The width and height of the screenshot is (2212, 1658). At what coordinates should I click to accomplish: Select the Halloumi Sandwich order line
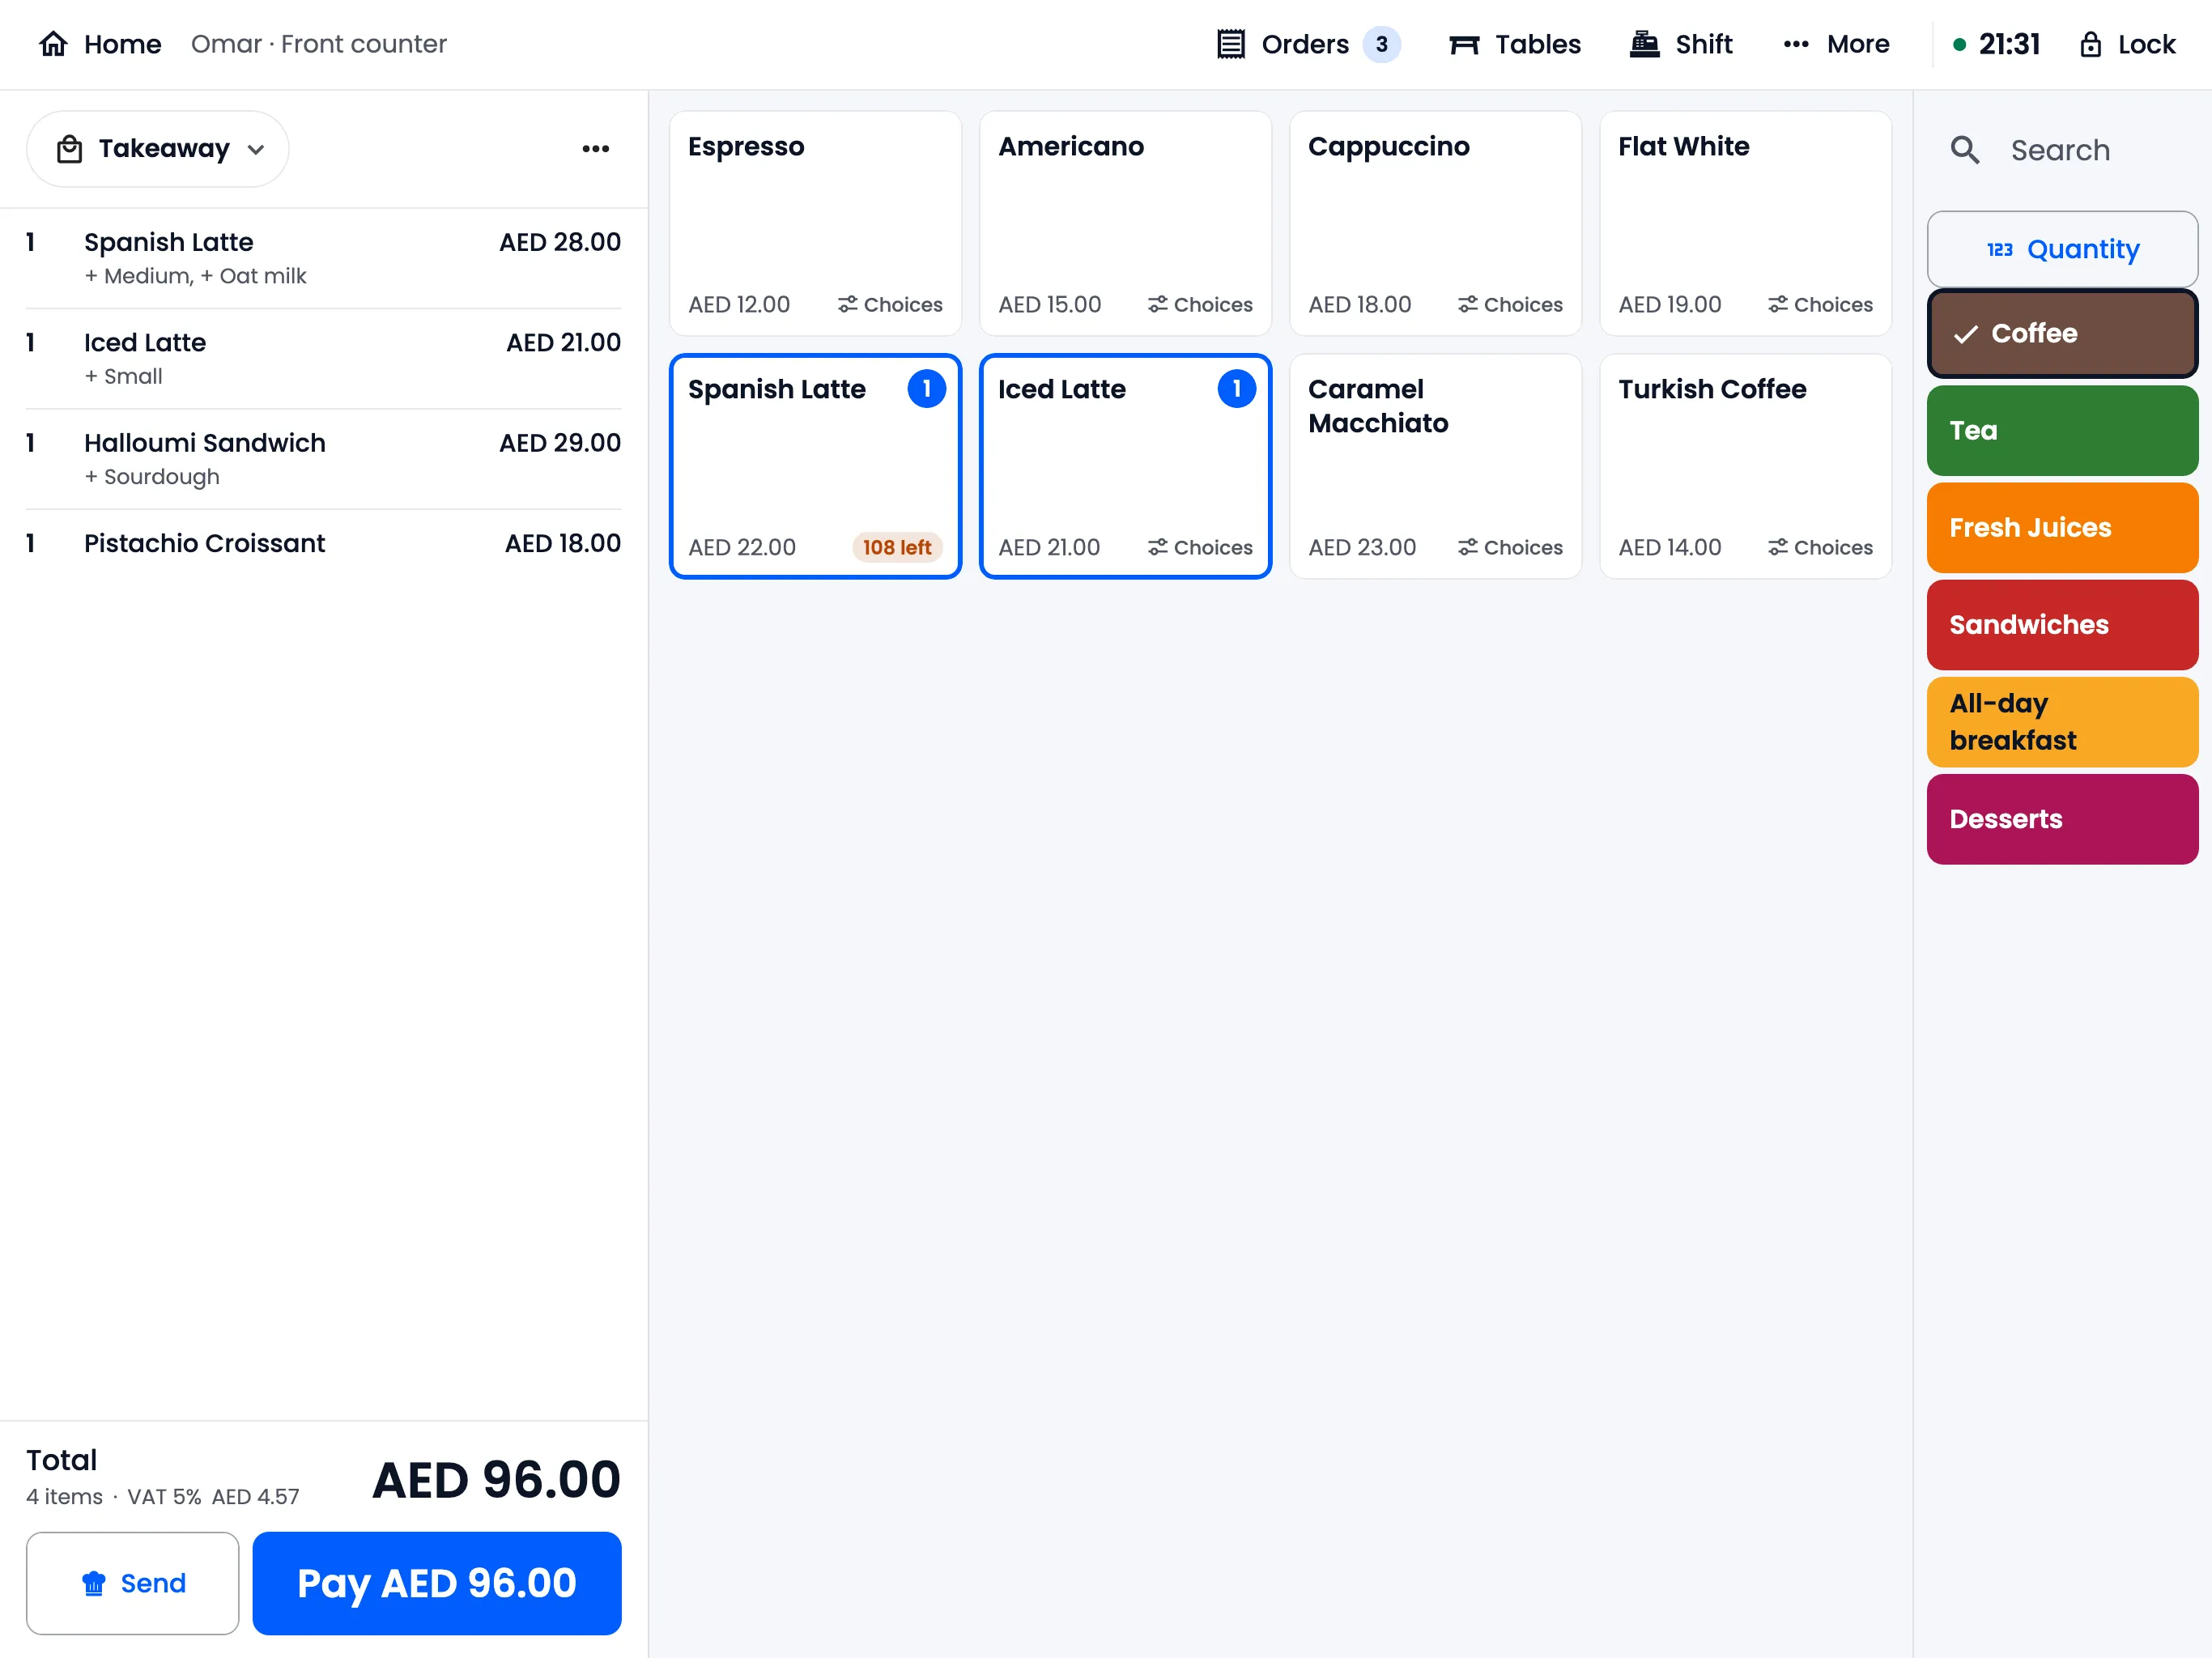[x=323, y=459]
